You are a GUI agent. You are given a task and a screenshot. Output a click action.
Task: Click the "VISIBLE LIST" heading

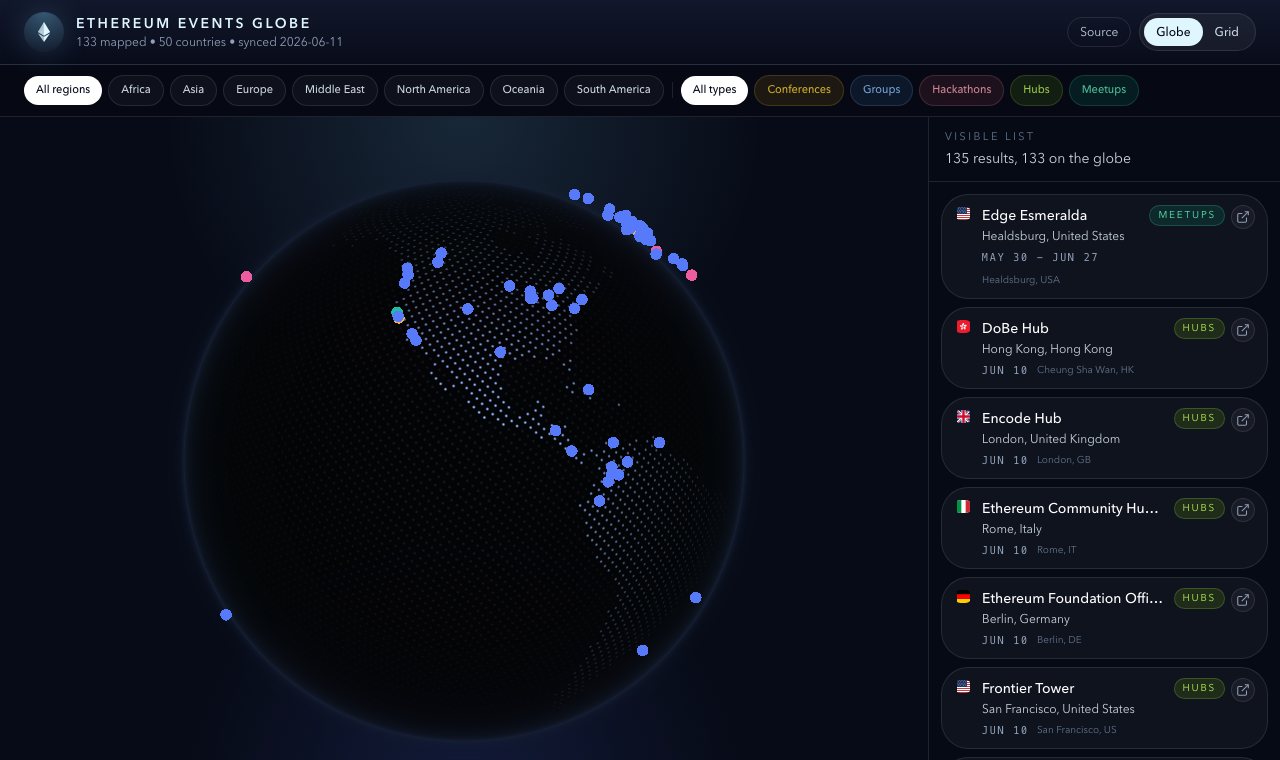990,136
